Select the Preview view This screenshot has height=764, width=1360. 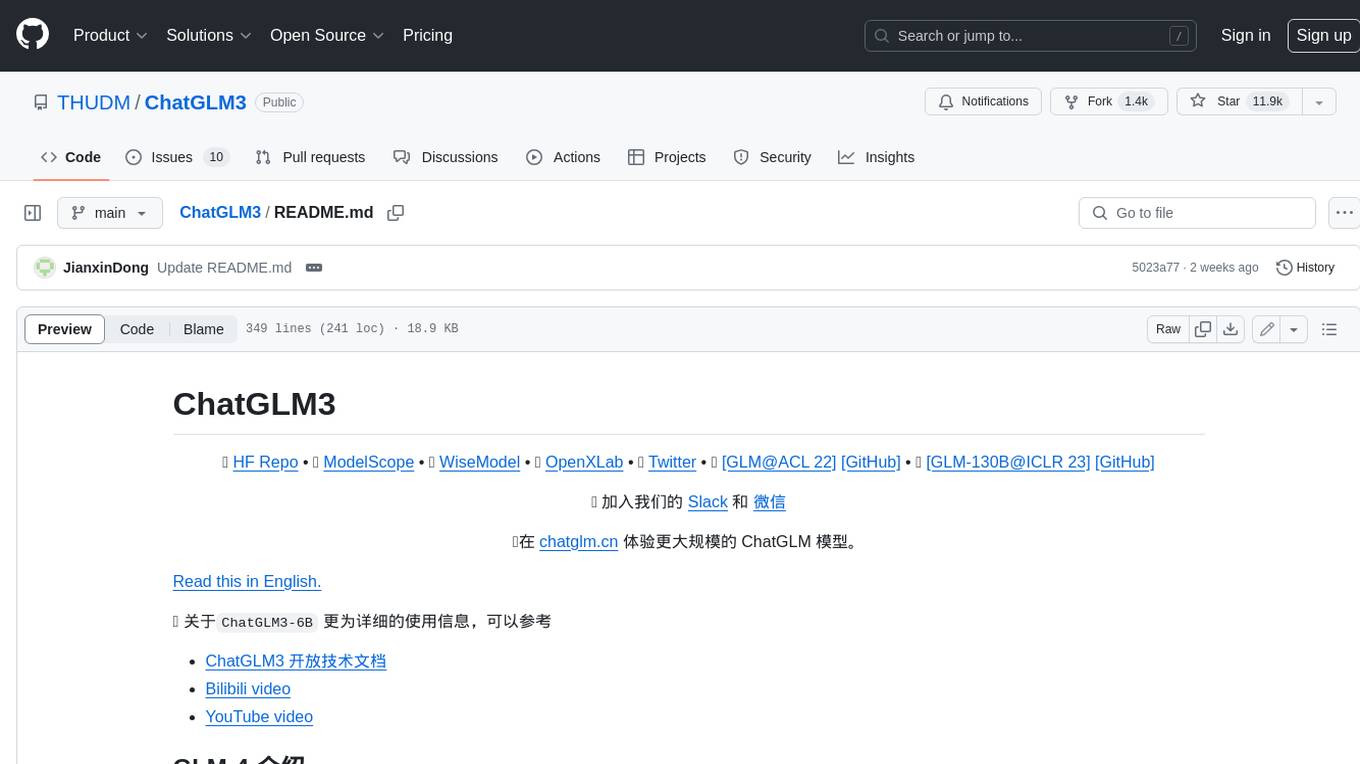(x=65, y=329)
